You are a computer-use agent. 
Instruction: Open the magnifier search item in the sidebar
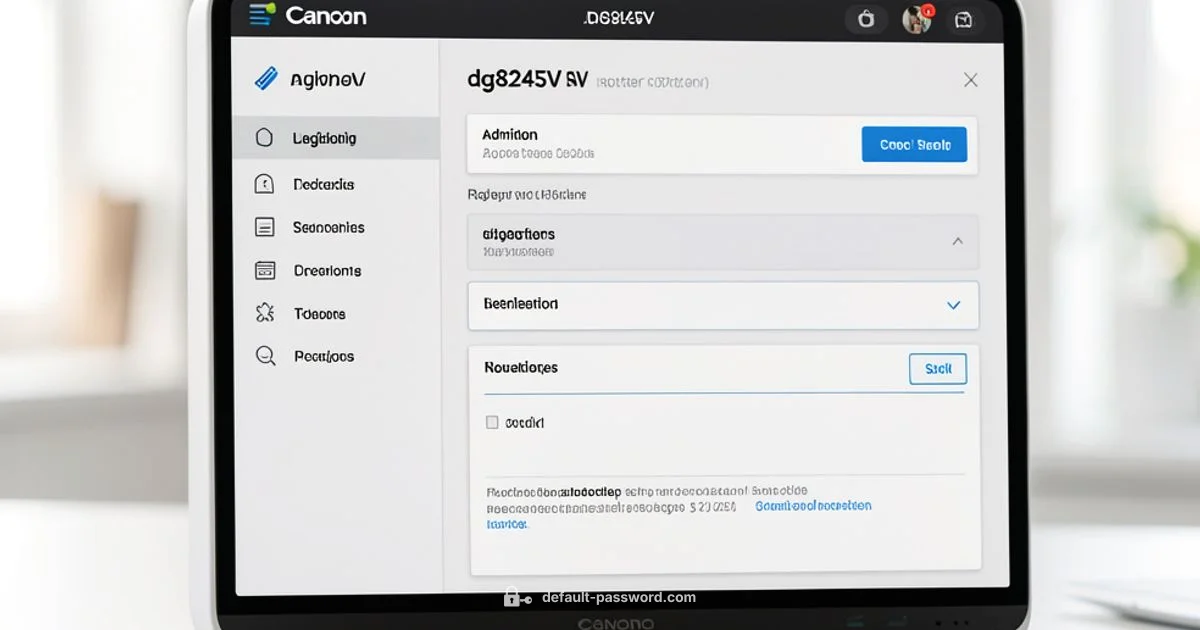(264, 356)
